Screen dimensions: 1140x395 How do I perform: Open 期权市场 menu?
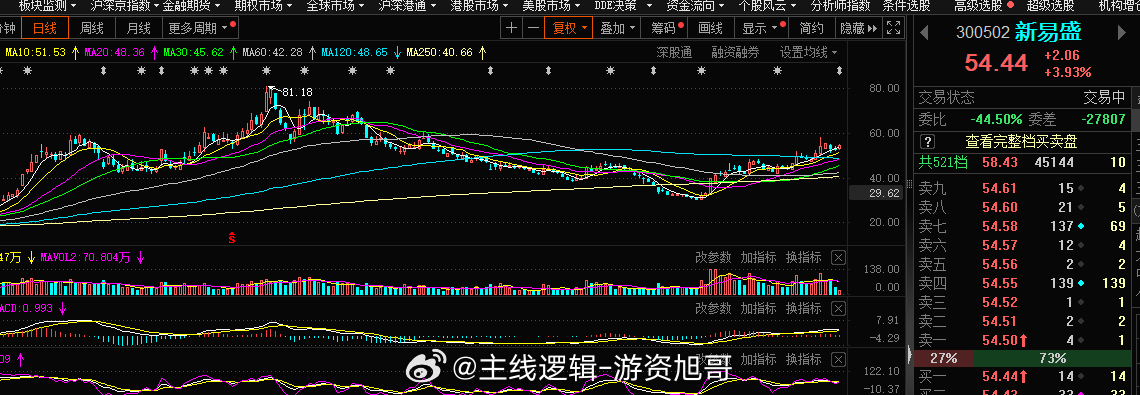[x=262, y=6]
